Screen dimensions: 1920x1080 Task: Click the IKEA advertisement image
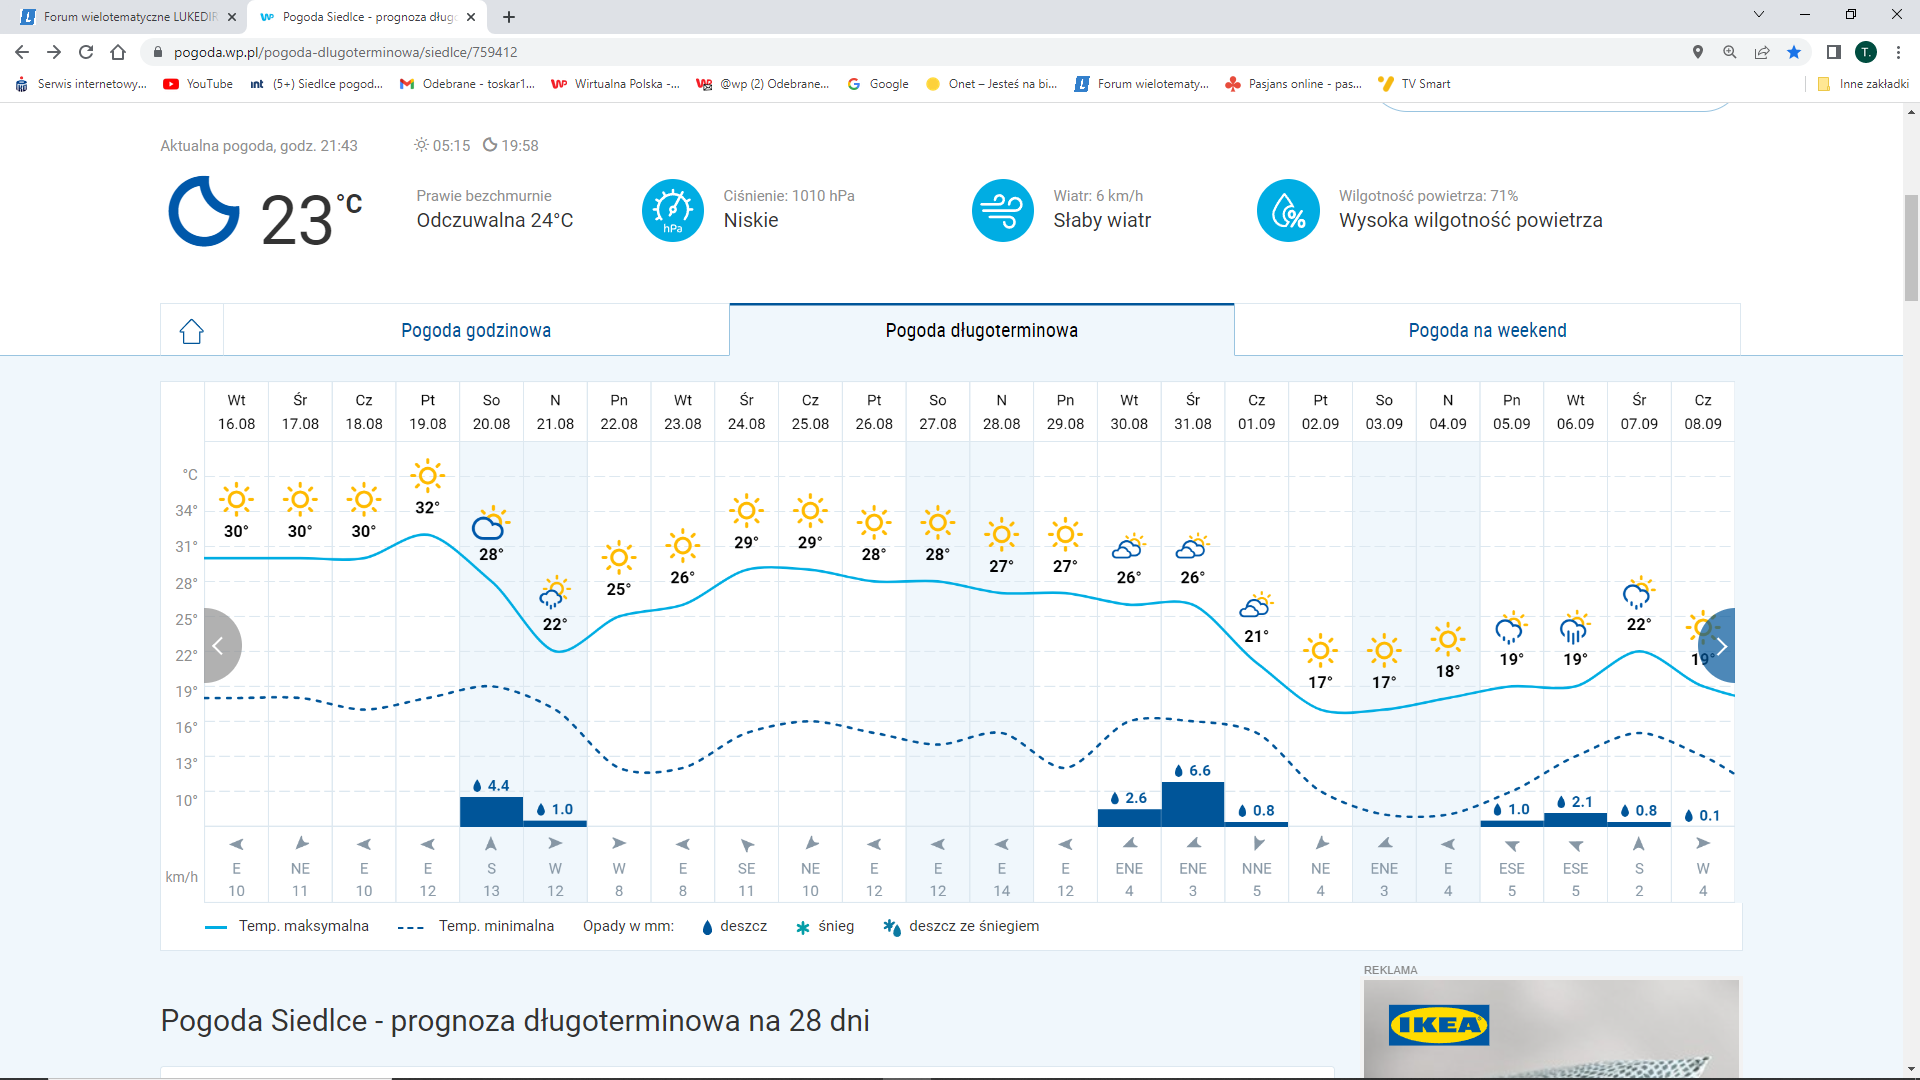(1551, 1028)
